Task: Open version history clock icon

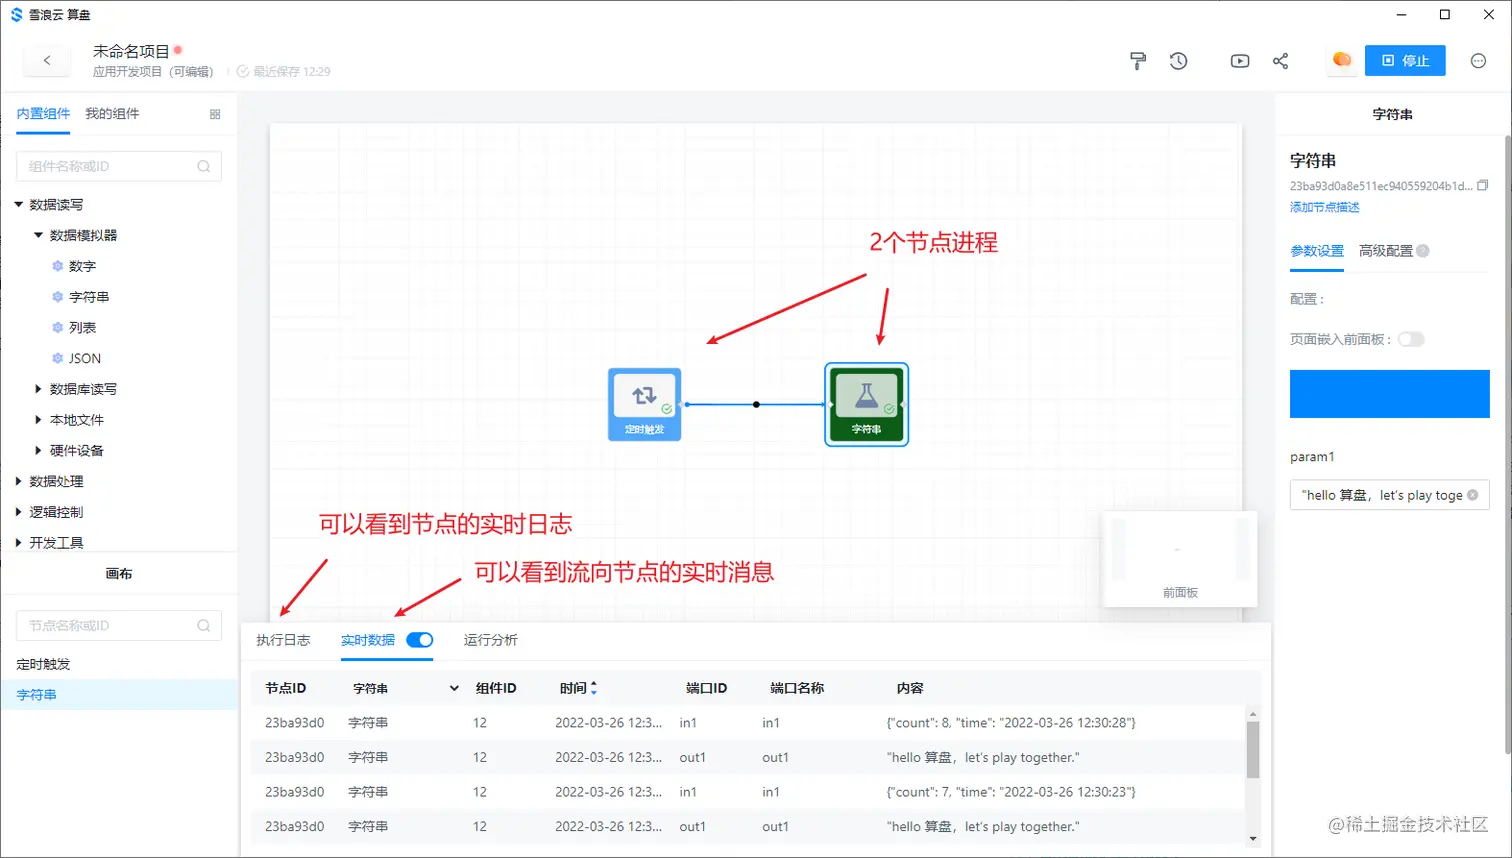Action: (1179, 61)
